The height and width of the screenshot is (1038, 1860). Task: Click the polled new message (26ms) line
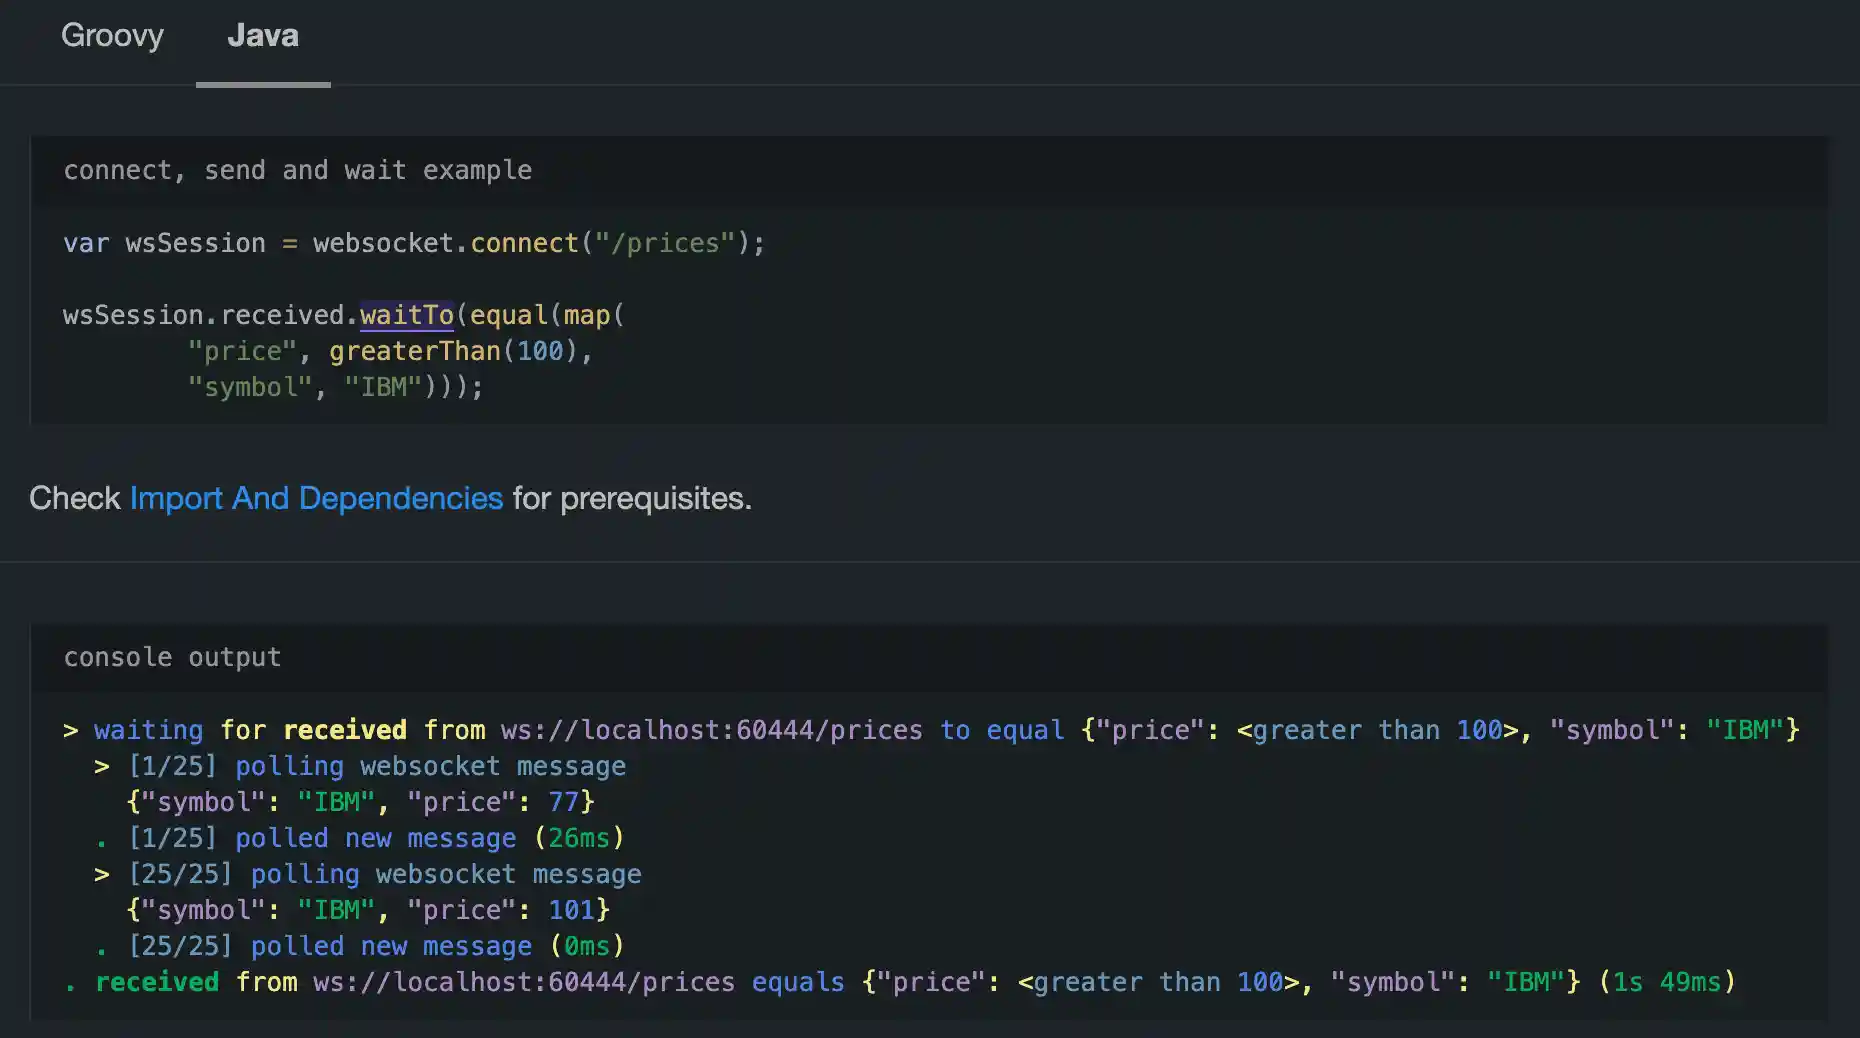[x=375, y=838]
